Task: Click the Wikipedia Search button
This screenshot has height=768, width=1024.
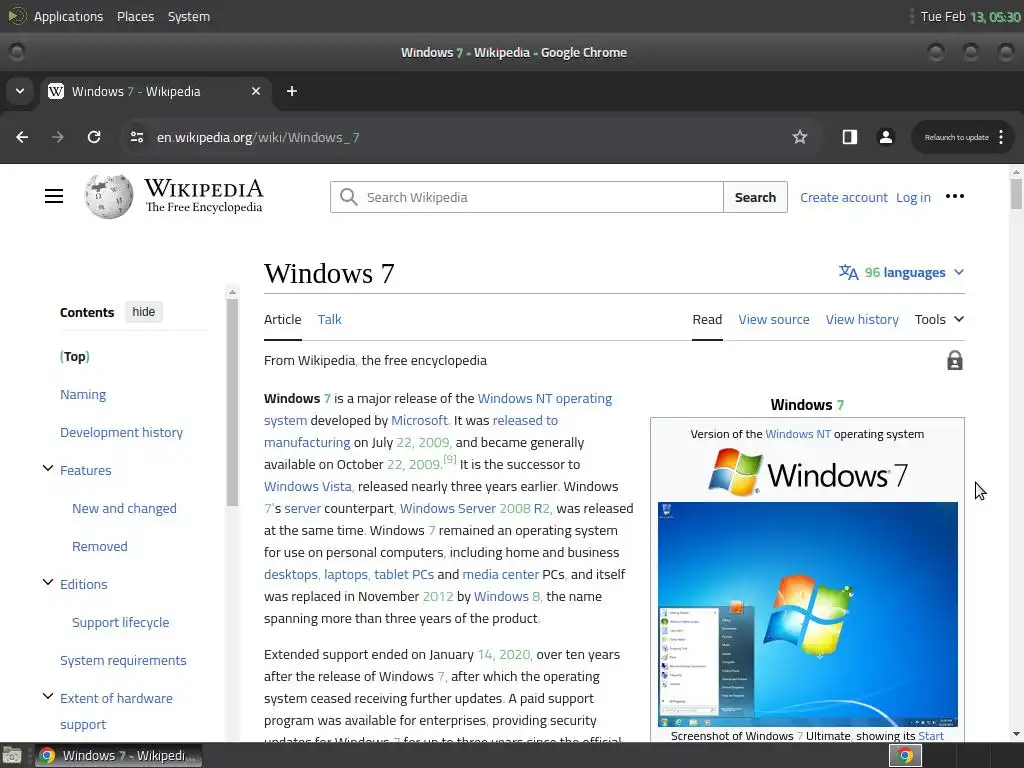Action: pyautogui.click(x=755, y=197)
